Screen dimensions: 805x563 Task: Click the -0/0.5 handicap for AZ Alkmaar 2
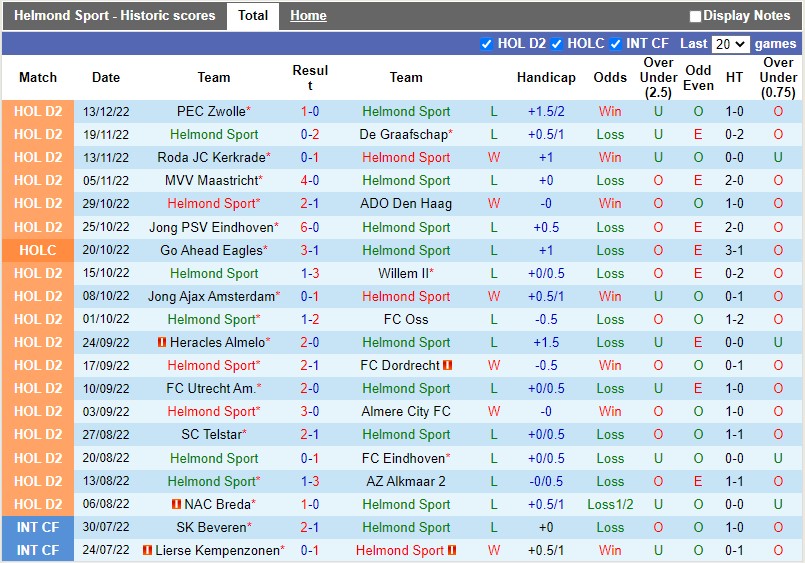(x=546, y=481)
